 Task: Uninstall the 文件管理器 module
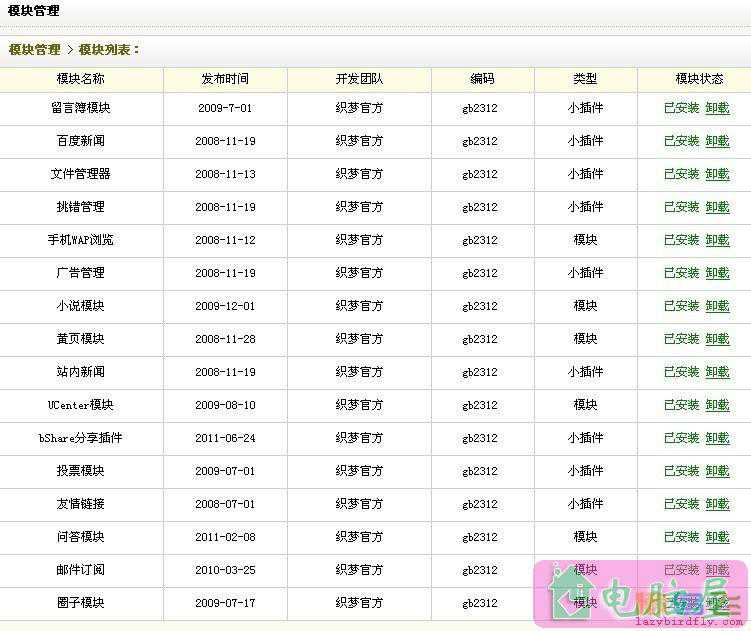717,174
